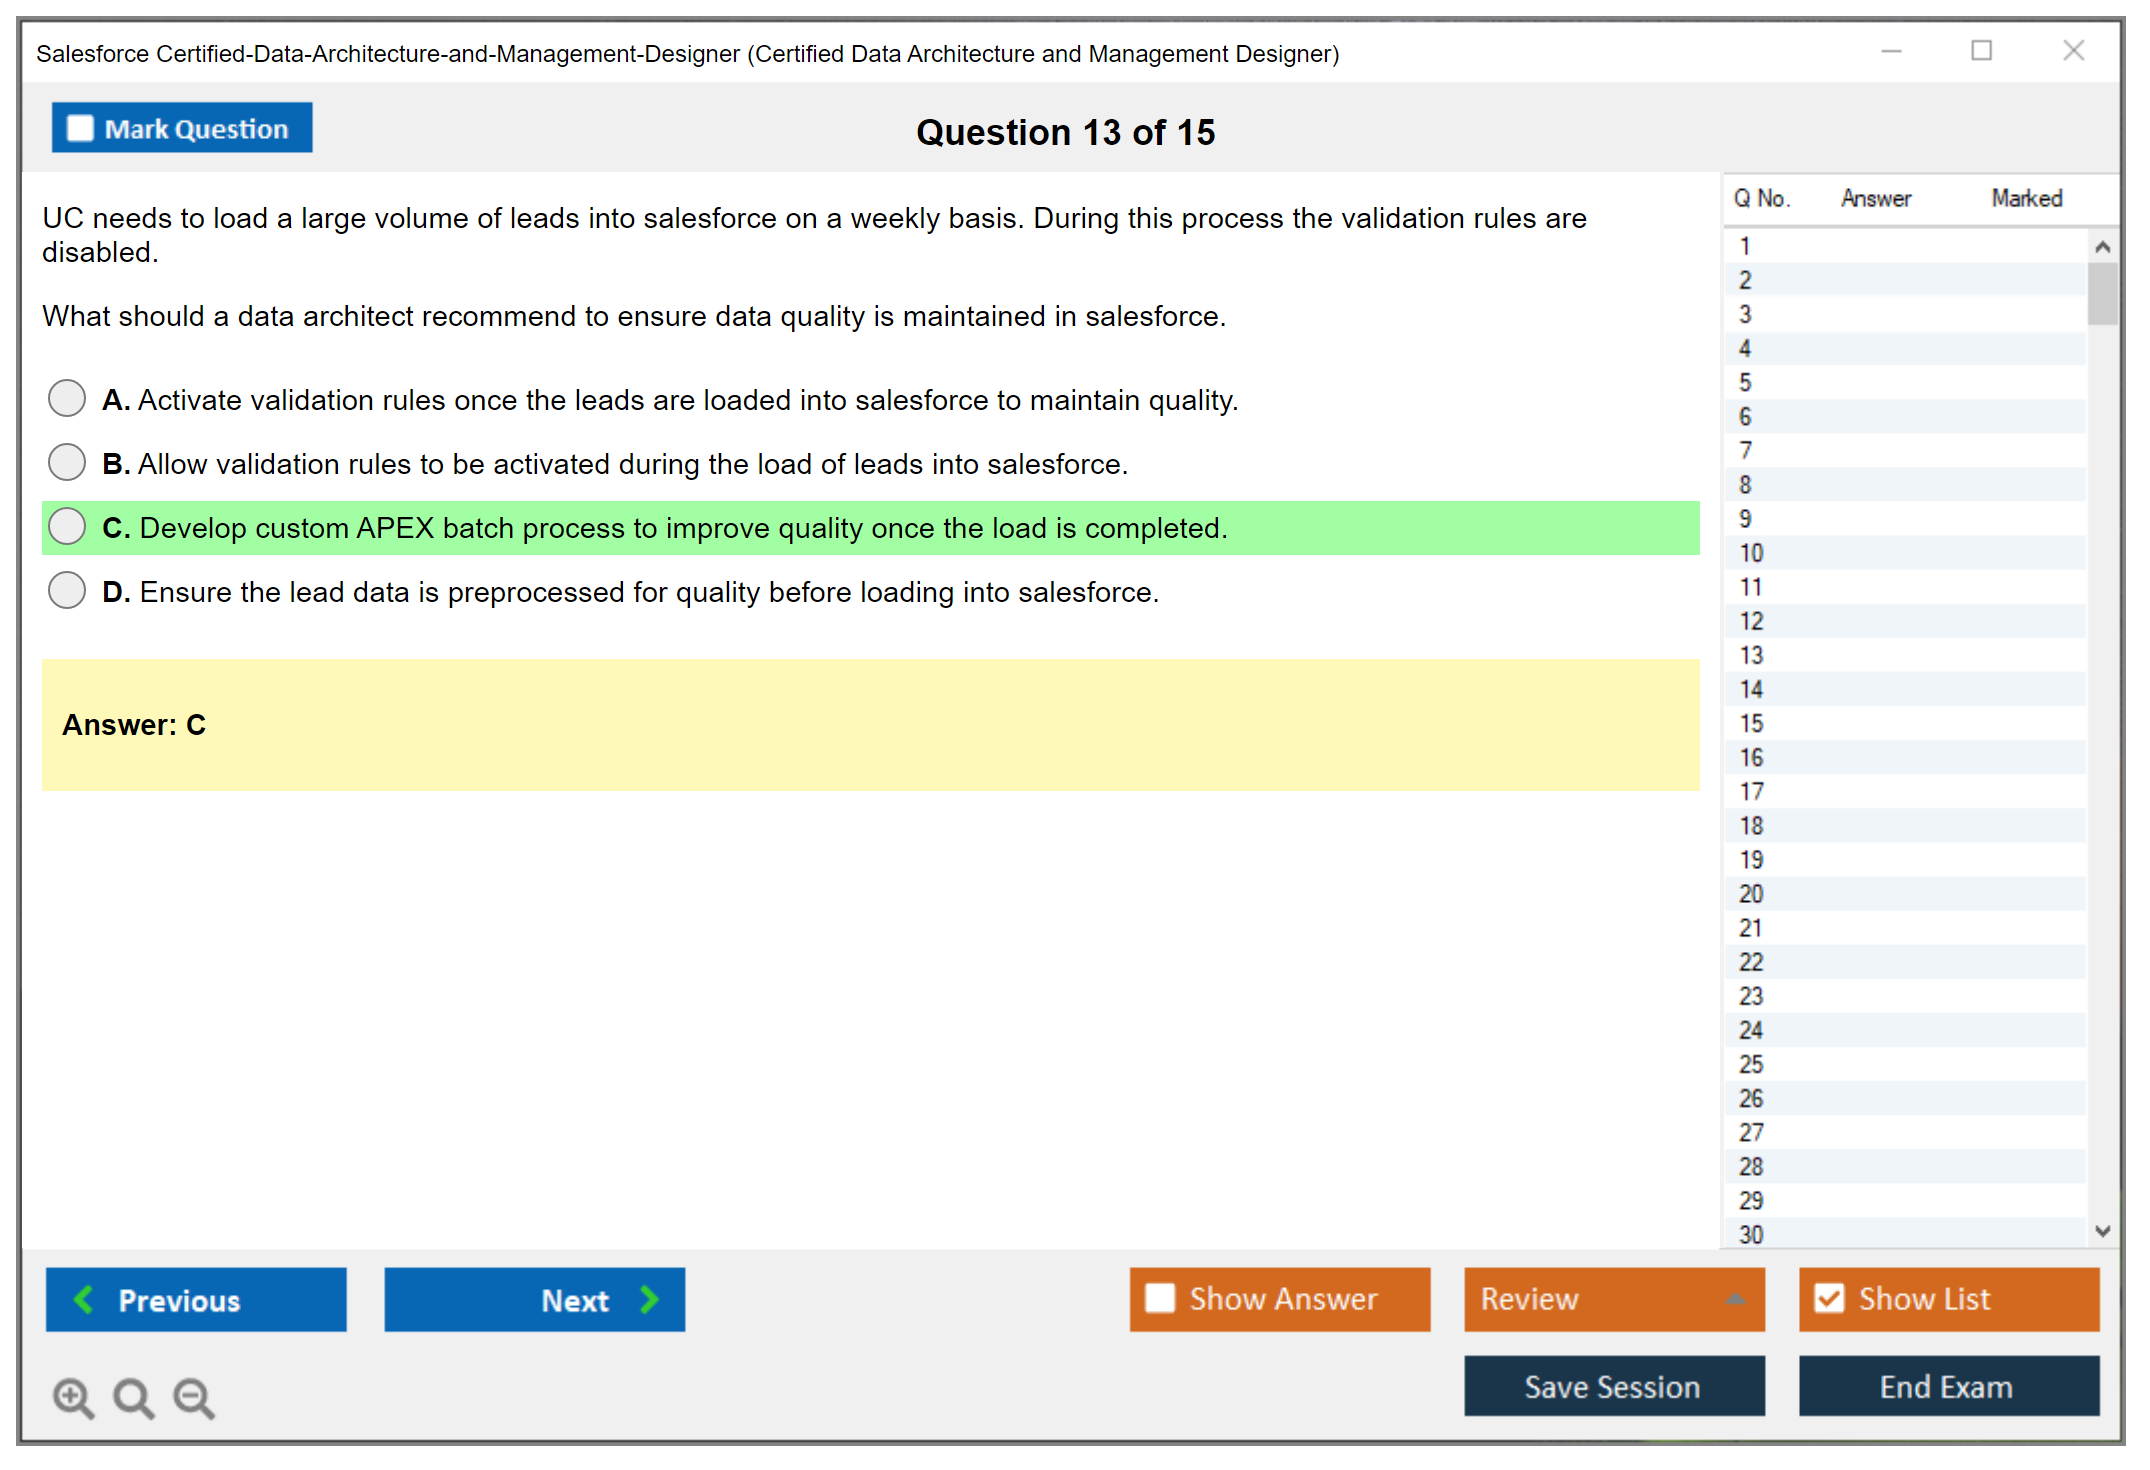Uncheck the Show List checkbox
The width and height of the screenshot is (2150, 1470).
point(1829,1298)
